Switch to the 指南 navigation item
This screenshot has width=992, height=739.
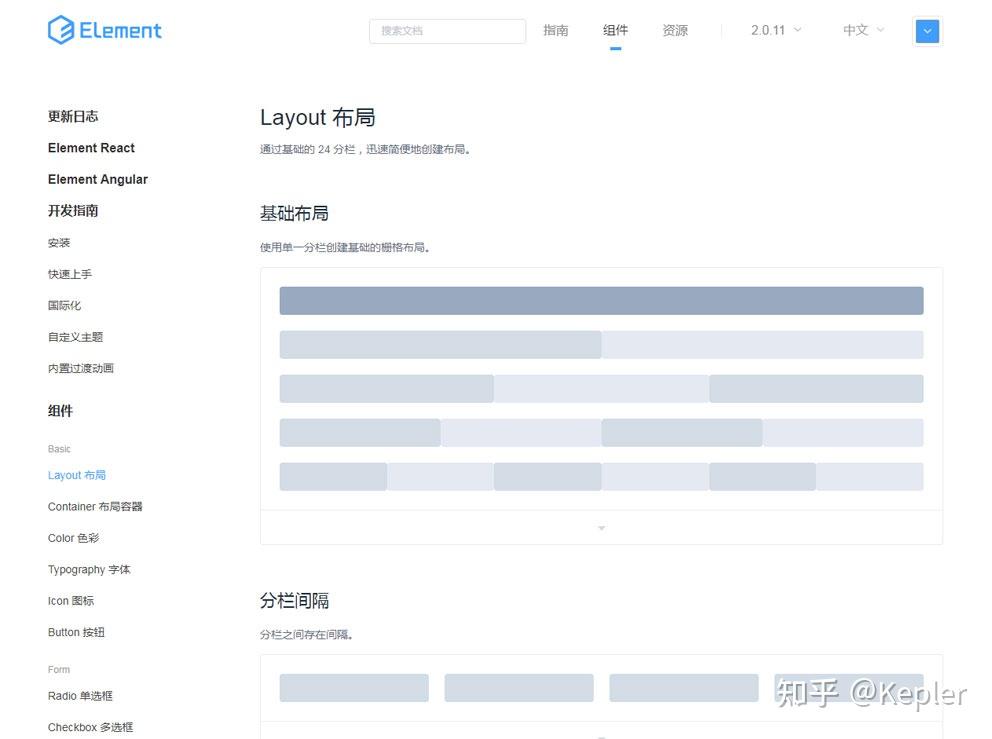556,30
